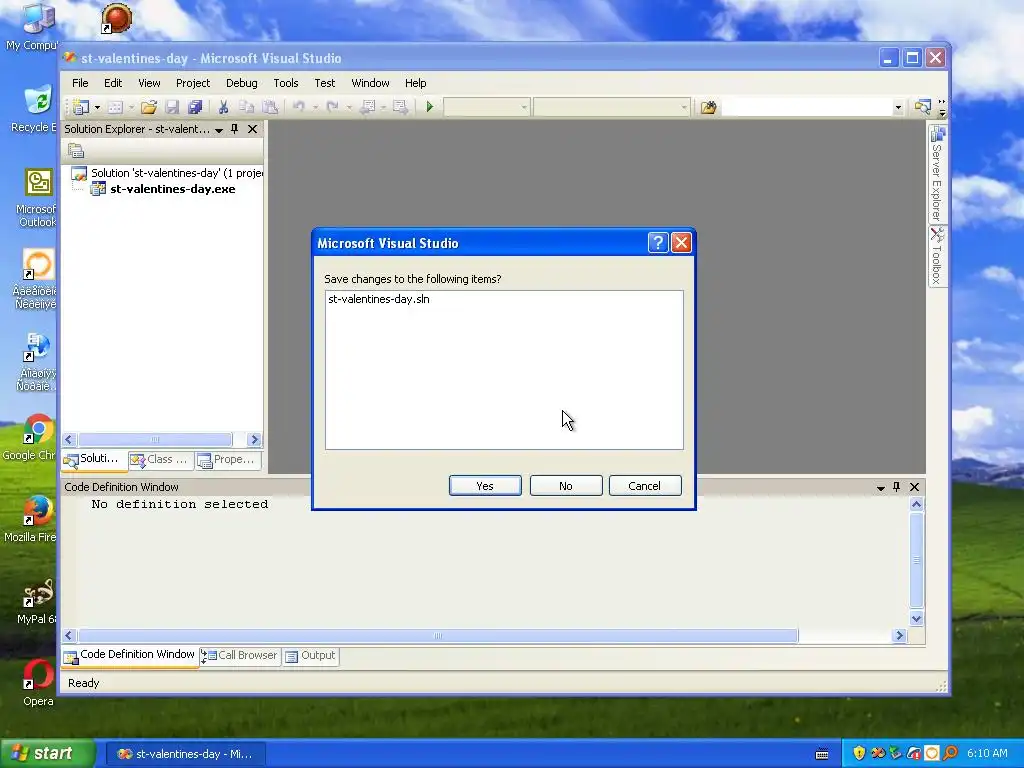
Task: Click the Save All icon
Action: coord(195,107)
